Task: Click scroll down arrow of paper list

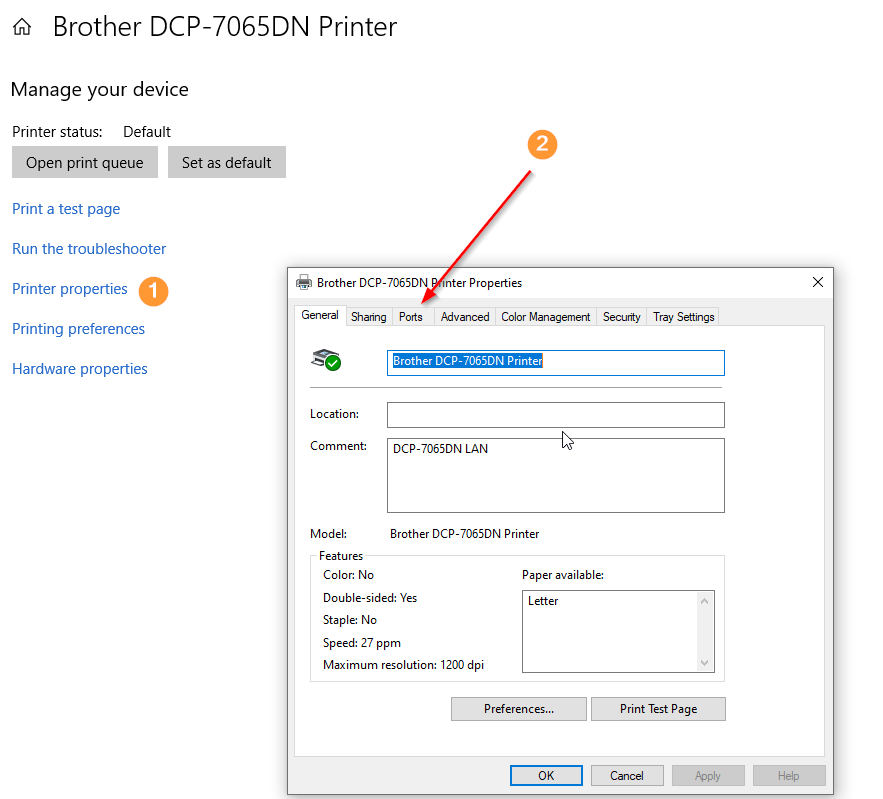Action: (x=704, y=663)
